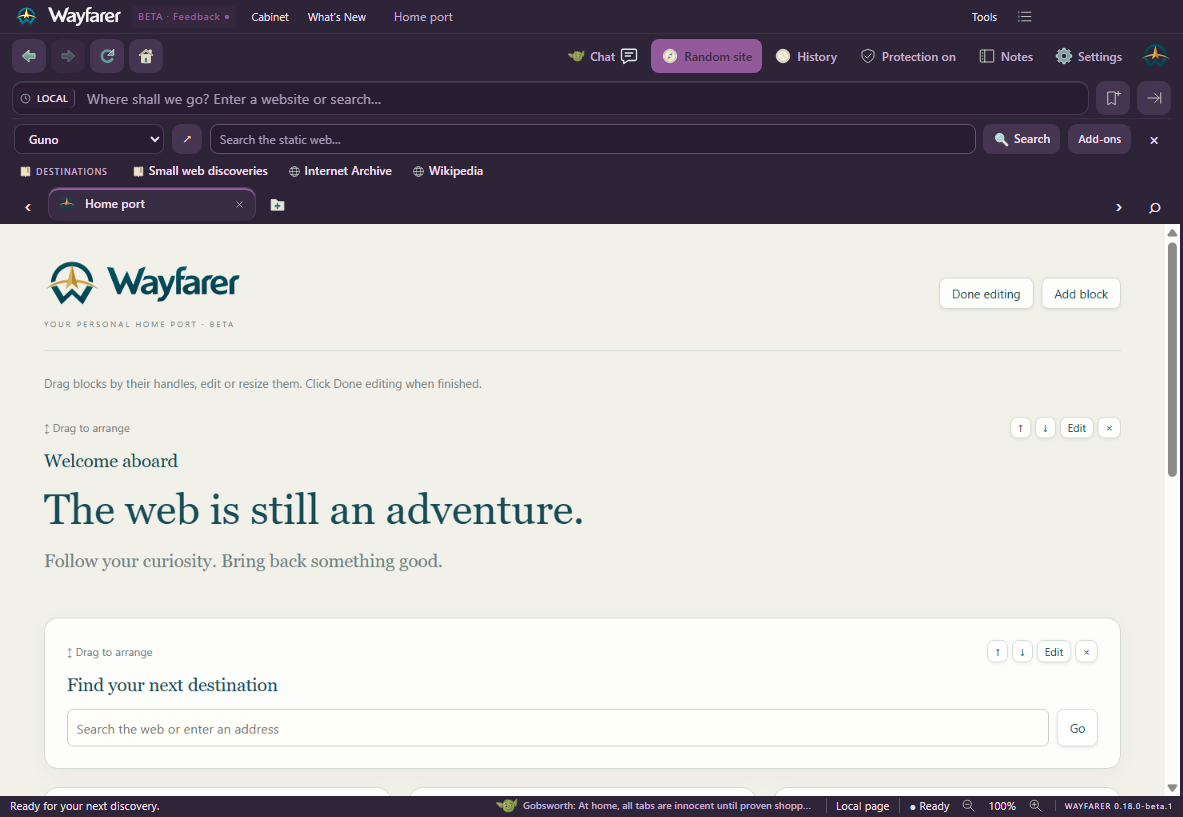
Task: Click the 100% zoom level
Action: (1002, 806)
